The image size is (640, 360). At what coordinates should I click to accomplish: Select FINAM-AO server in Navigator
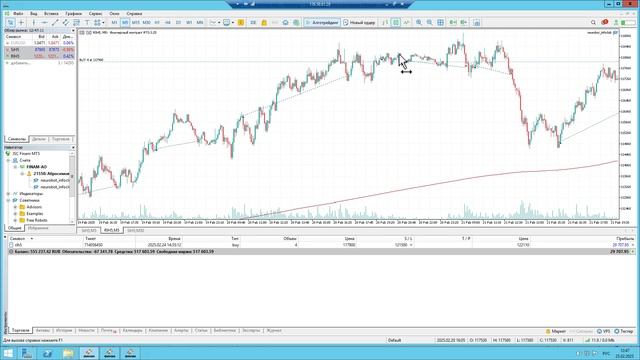pyautogui.click(x=36, y=167)
